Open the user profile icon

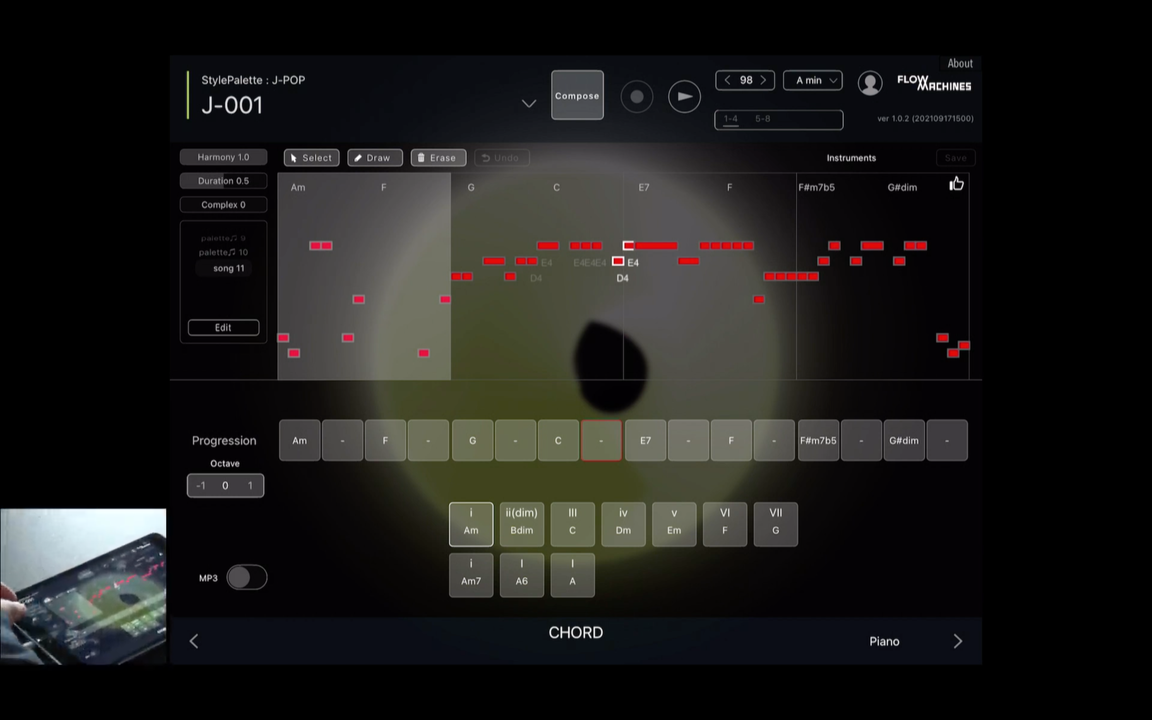[870, 83]
